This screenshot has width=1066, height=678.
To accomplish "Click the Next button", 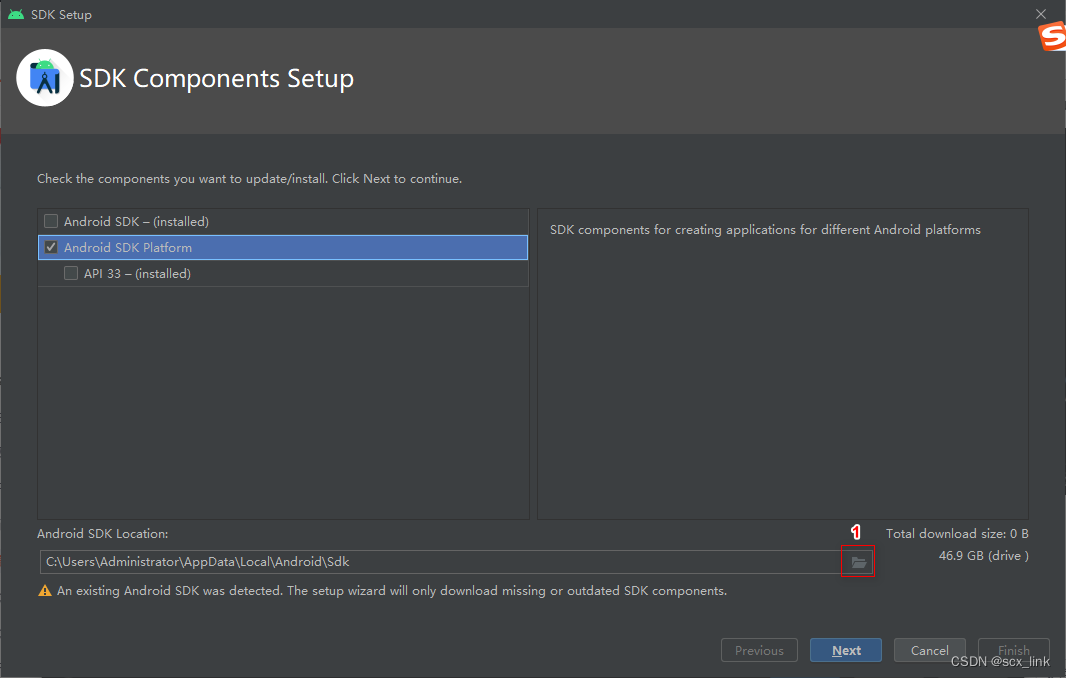I will click(846, 650).
